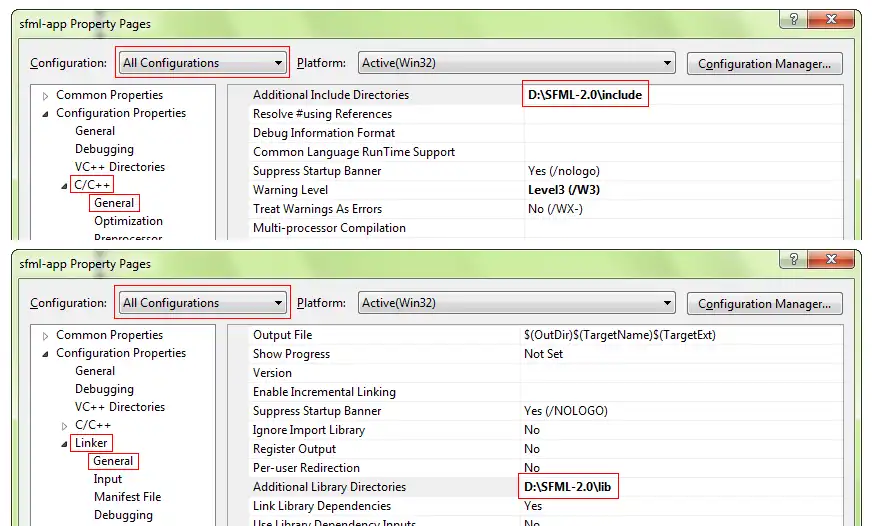Select Linker node label in bottom window
The width and height of the screenshot is (872, 526).
point(91,443)
